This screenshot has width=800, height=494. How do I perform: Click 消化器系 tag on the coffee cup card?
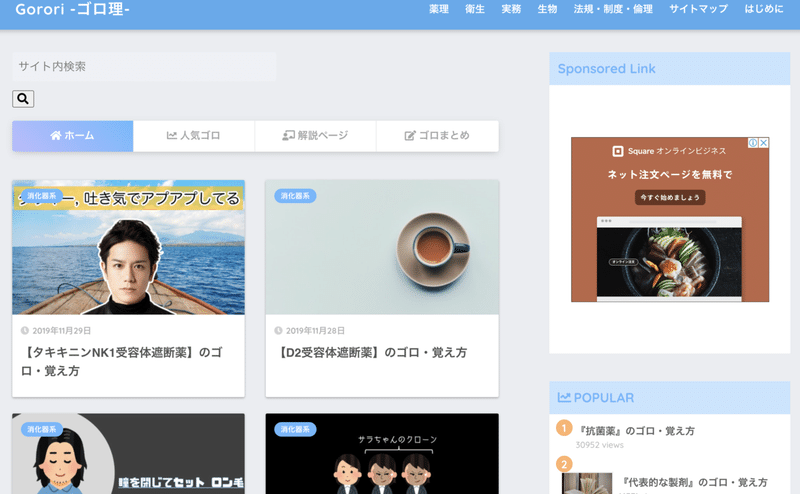click(295, 196)
